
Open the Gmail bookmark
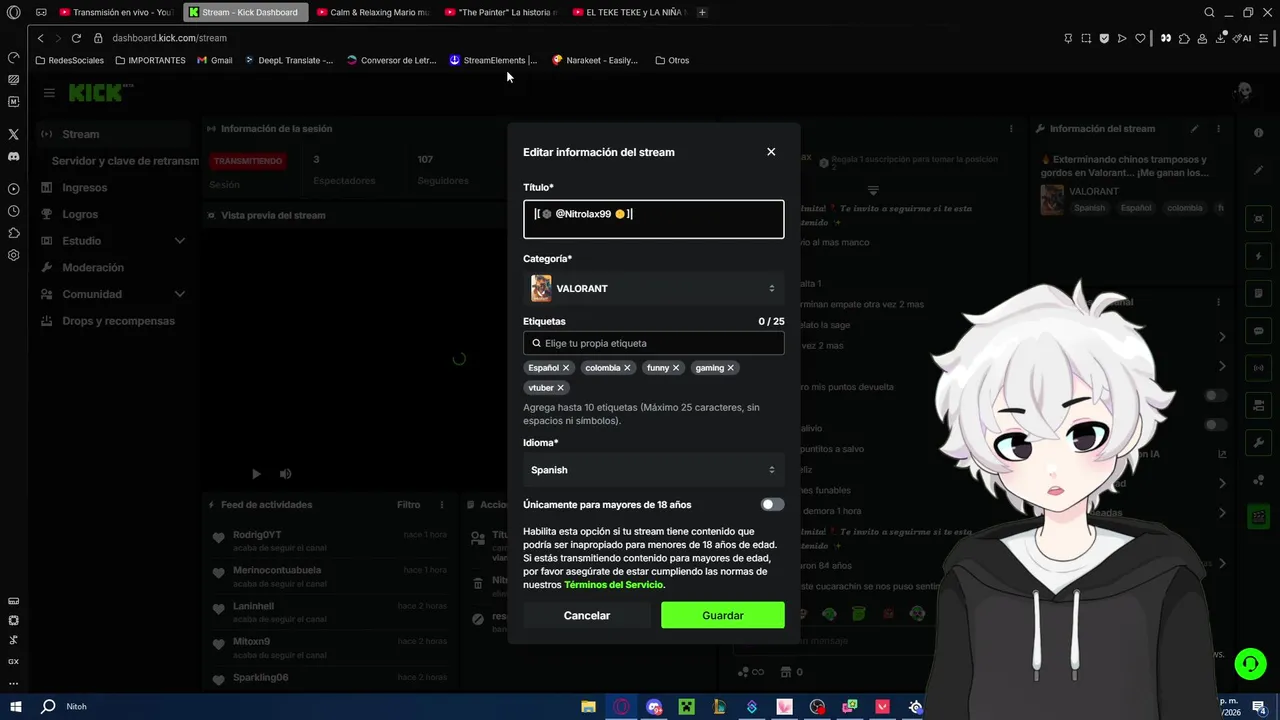coord(215,60)
